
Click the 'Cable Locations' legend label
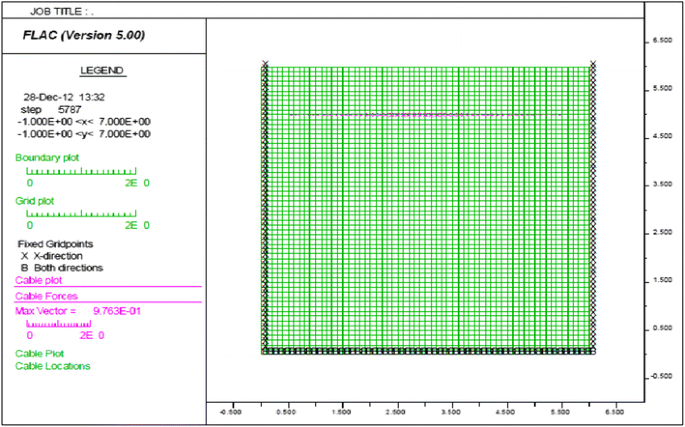tap(53, 366)
